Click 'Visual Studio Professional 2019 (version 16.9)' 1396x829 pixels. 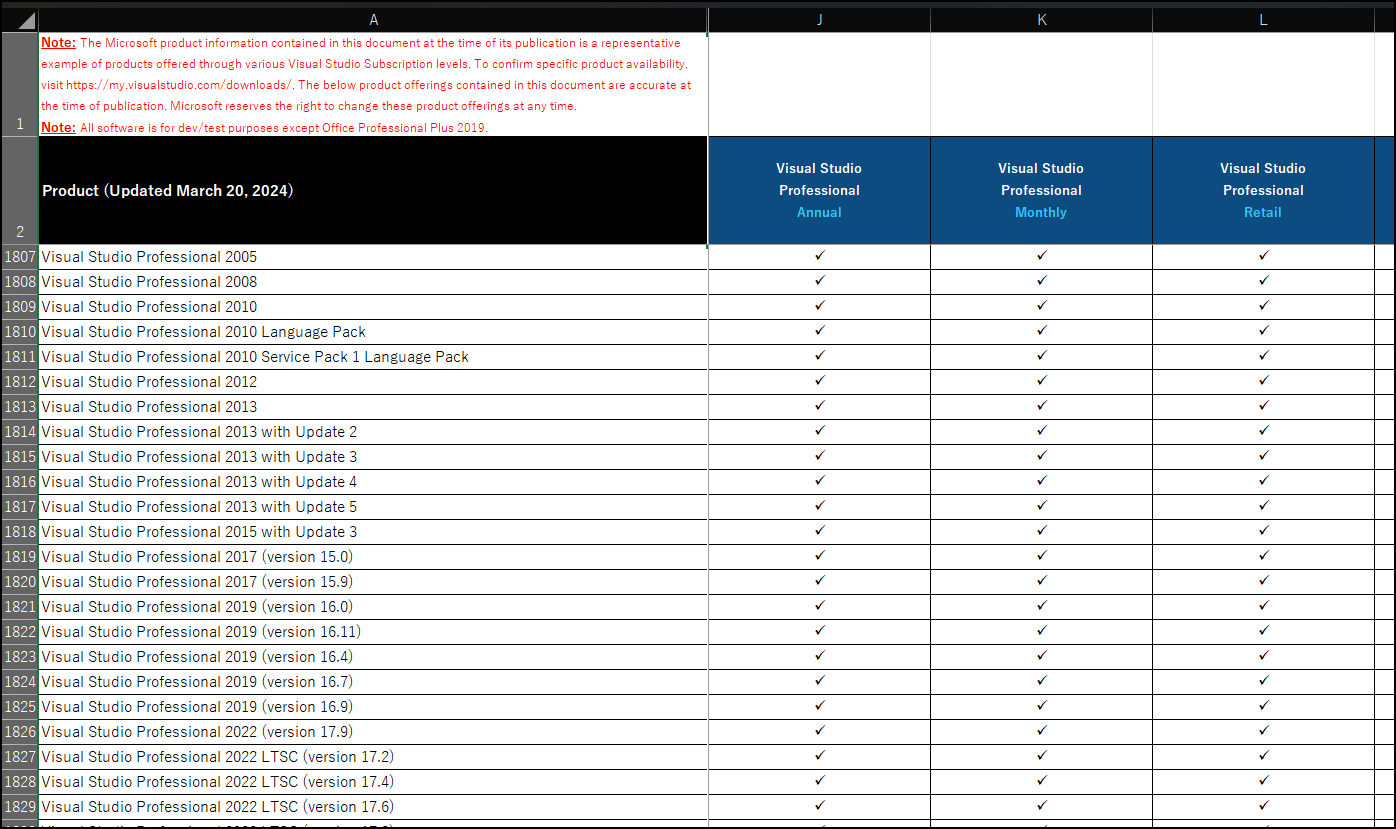(373, 707)
